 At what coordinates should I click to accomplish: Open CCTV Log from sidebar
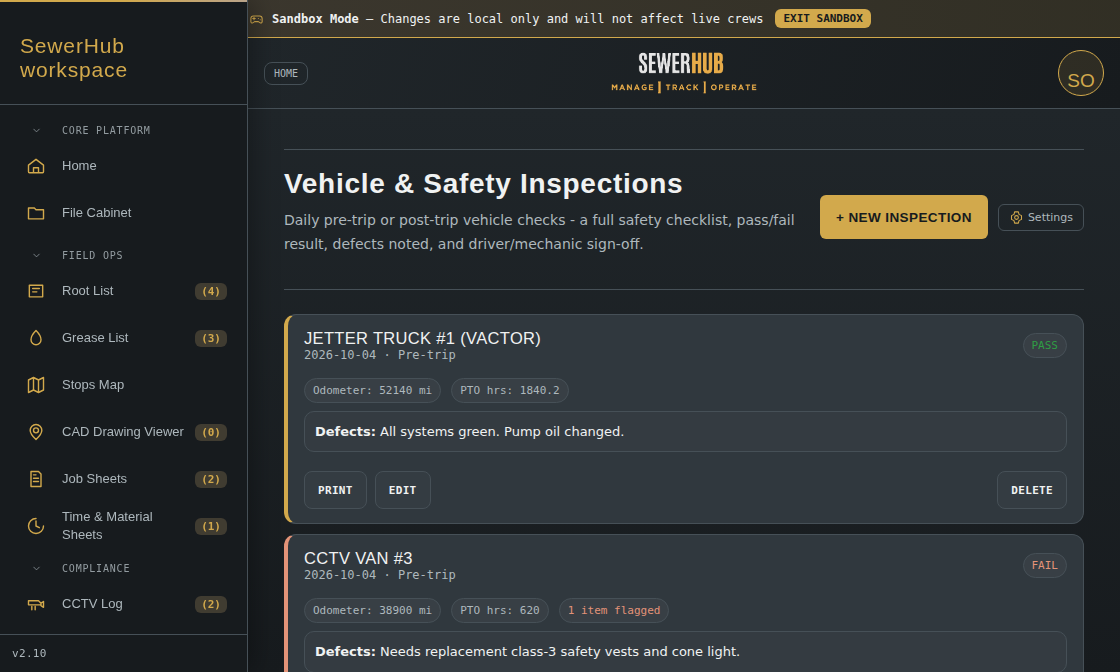point(124,604)
